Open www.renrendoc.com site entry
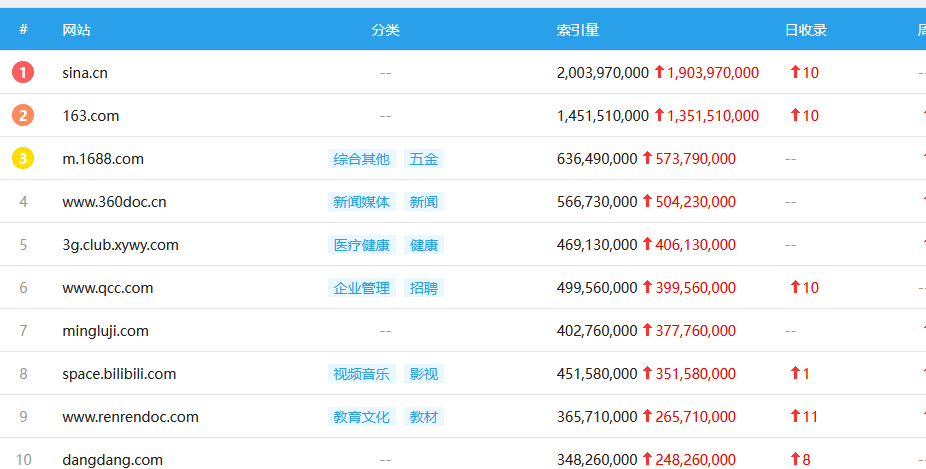 coord(130,416)
